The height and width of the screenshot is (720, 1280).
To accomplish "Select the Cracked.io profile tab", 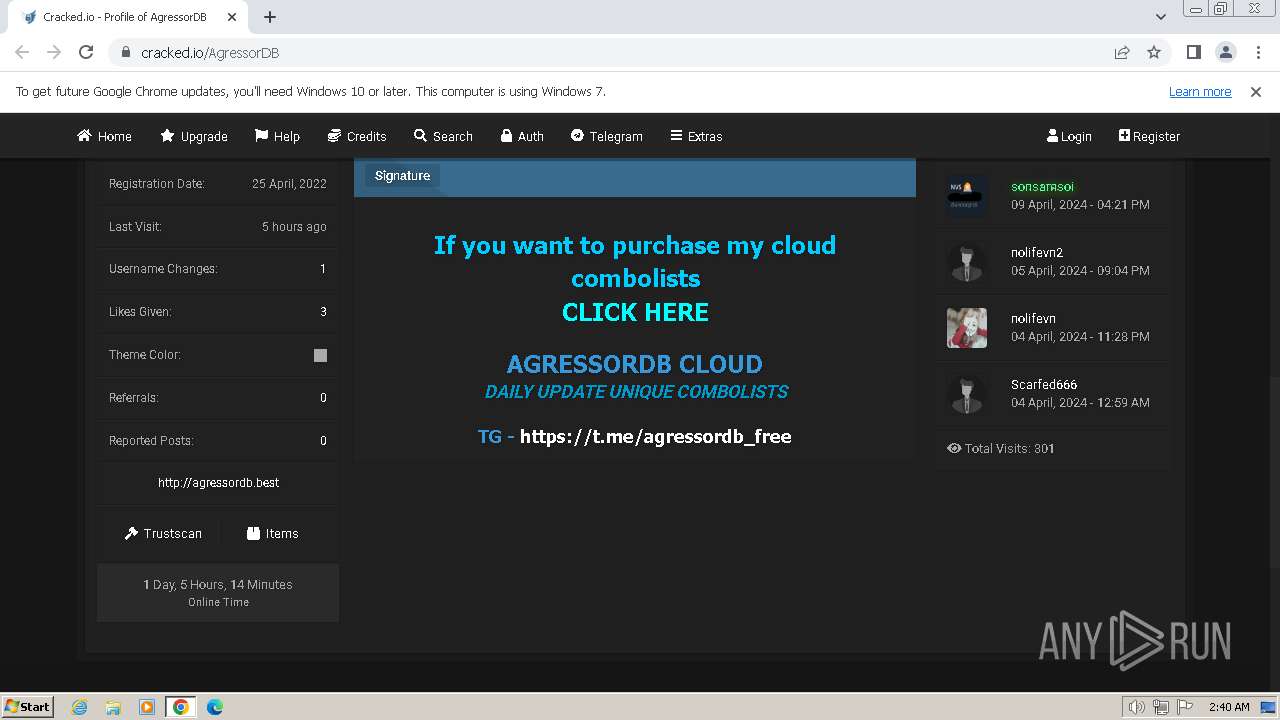I will 125,17.
